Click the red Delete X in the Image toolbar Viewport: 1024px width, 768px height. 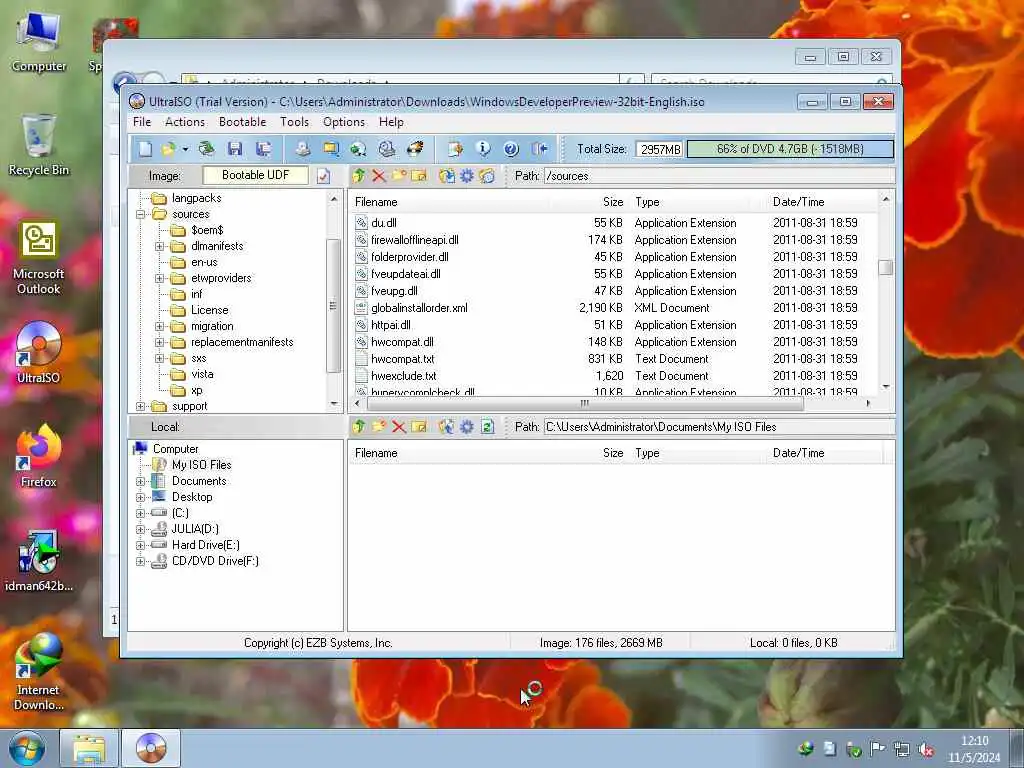tap(379, 176)
